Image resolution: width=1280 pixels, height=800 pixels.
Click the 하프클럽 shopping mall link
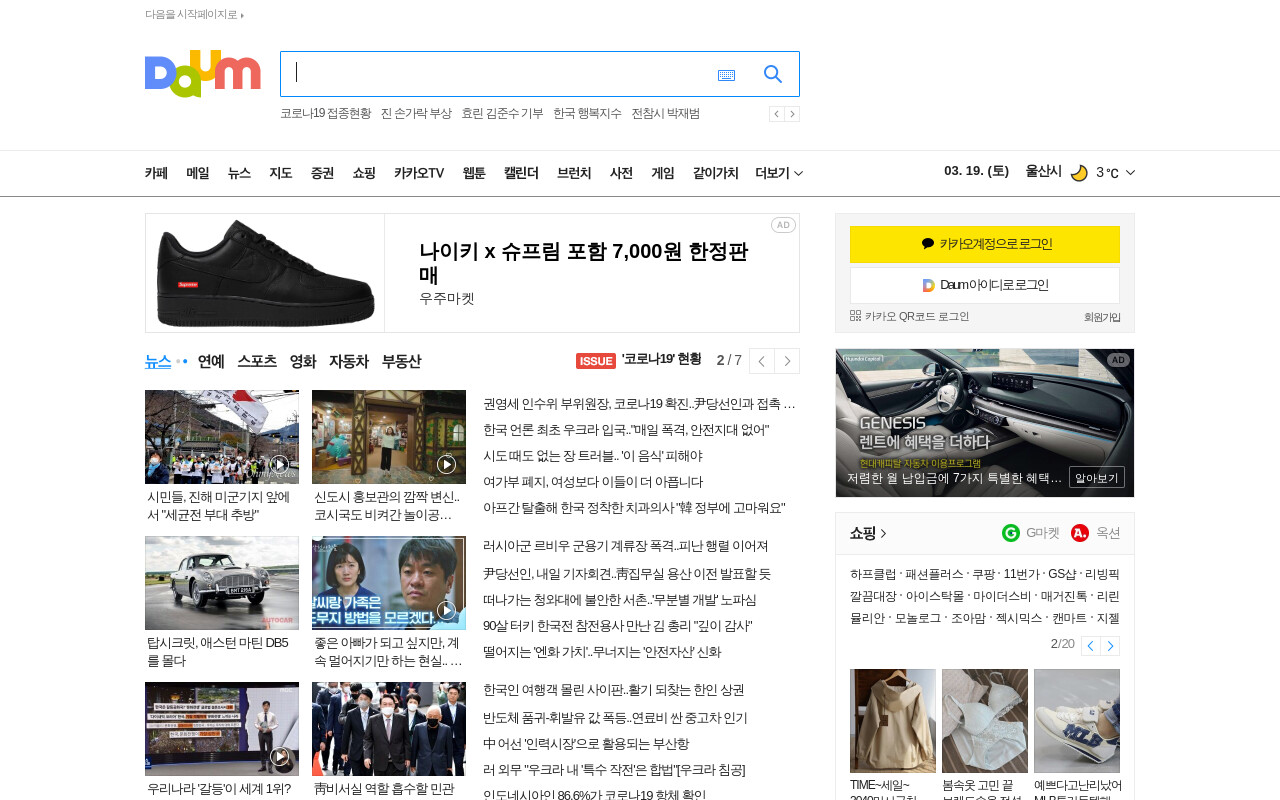pyautogui.click(x=873, y=574)
